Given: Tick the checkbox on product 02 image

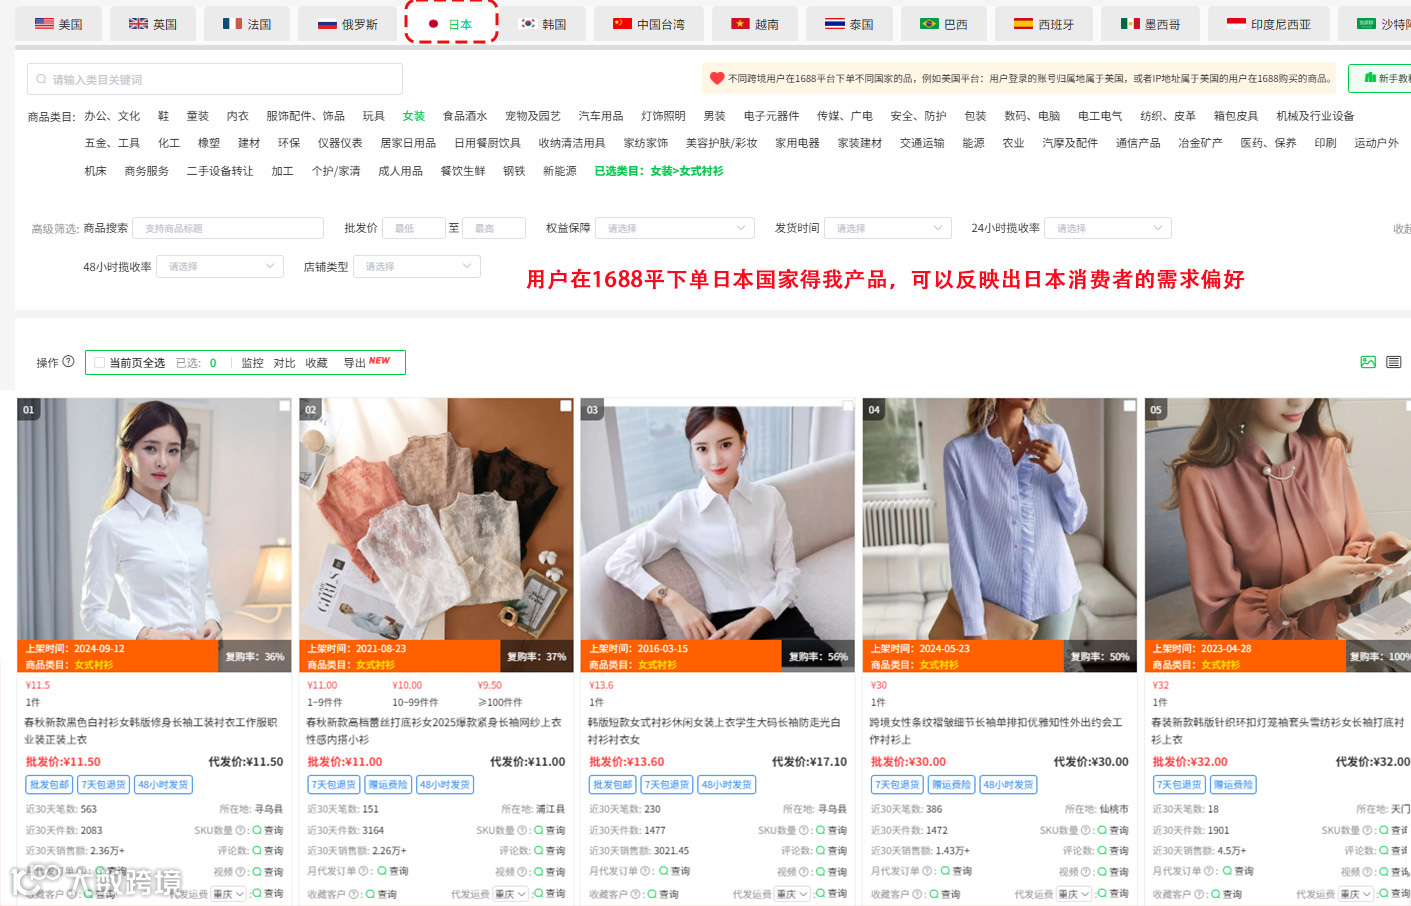Looking at the screenshot, I should pos(566,406).
